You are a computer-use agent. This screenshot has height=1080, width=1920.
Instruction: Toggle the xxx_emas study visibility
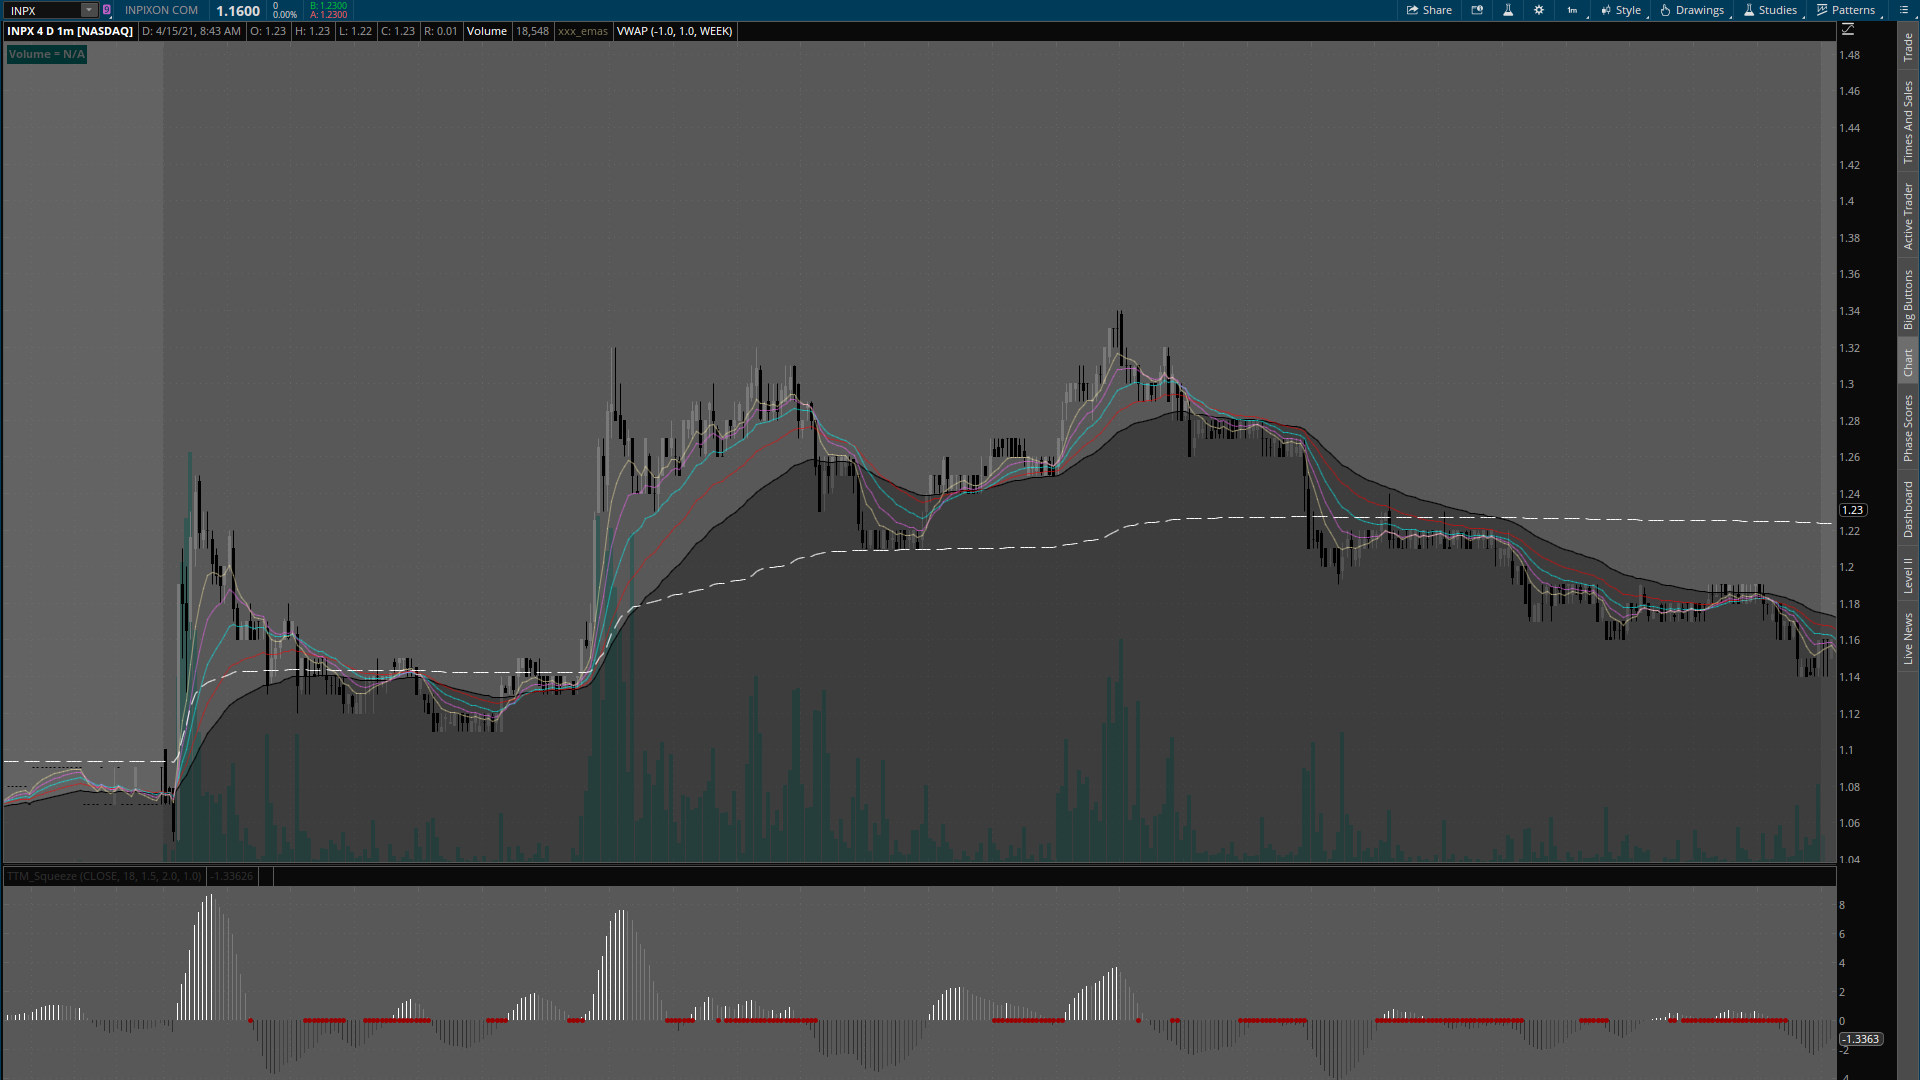pyautogui.click(x=582, y=31)
